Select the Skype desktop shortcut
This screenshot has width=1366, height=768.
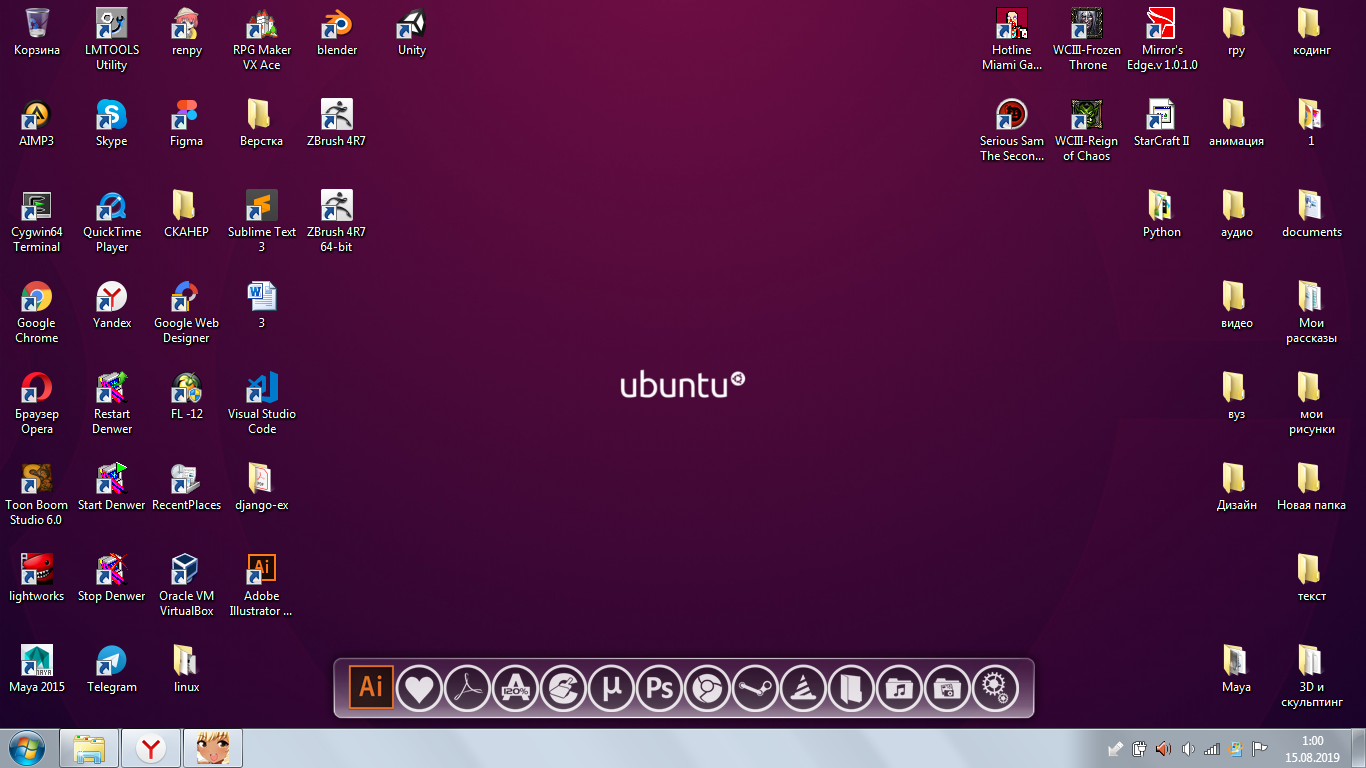point(111,123)
